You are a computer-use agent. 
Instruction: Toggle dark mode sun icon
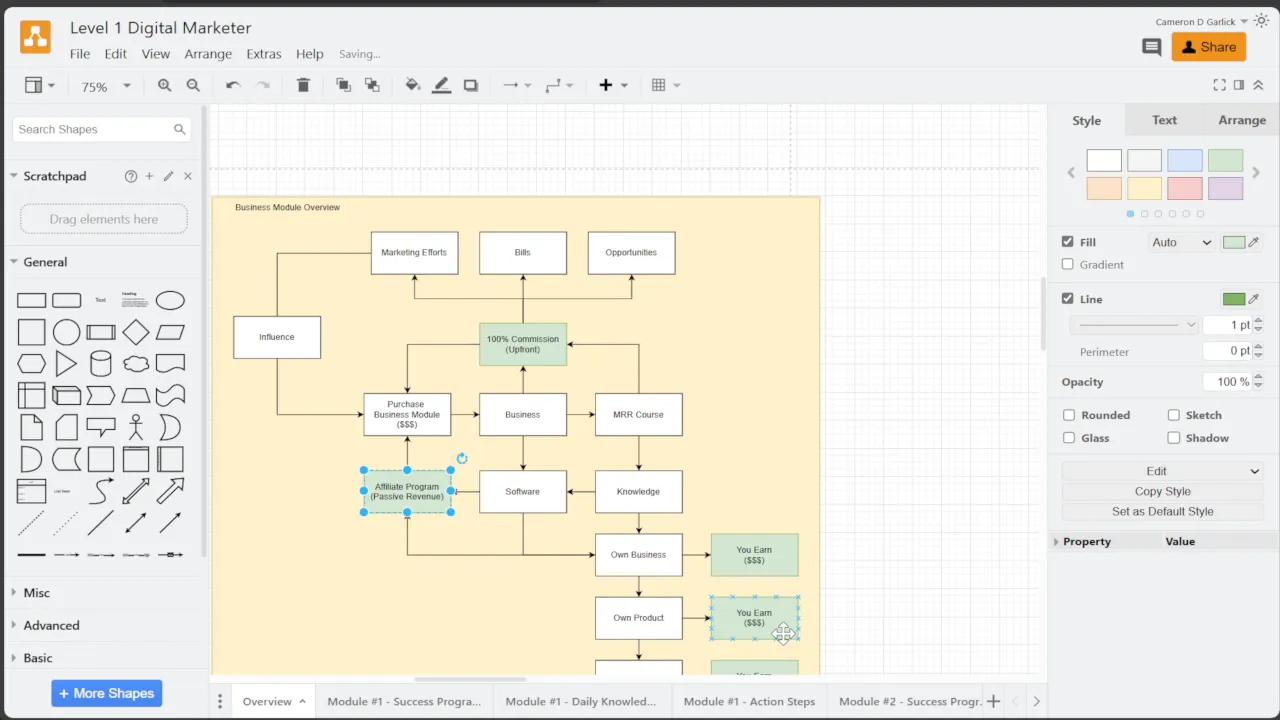point(1260,21)
